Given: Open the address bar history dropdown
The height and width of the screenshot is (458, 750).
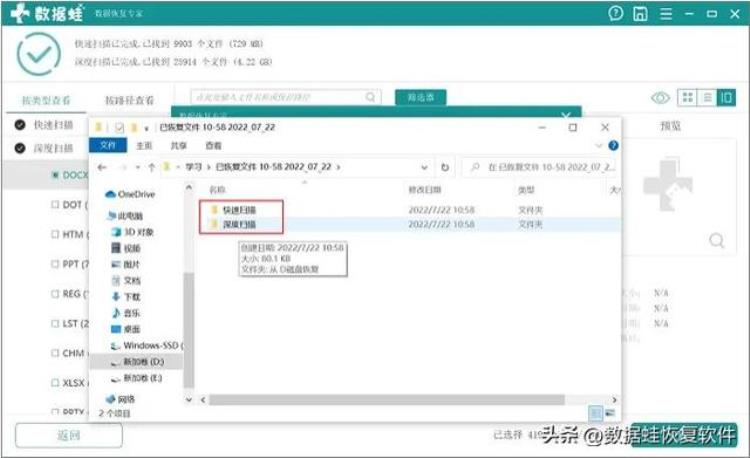Looking at the screenshot, I should (x=424, y=167).
